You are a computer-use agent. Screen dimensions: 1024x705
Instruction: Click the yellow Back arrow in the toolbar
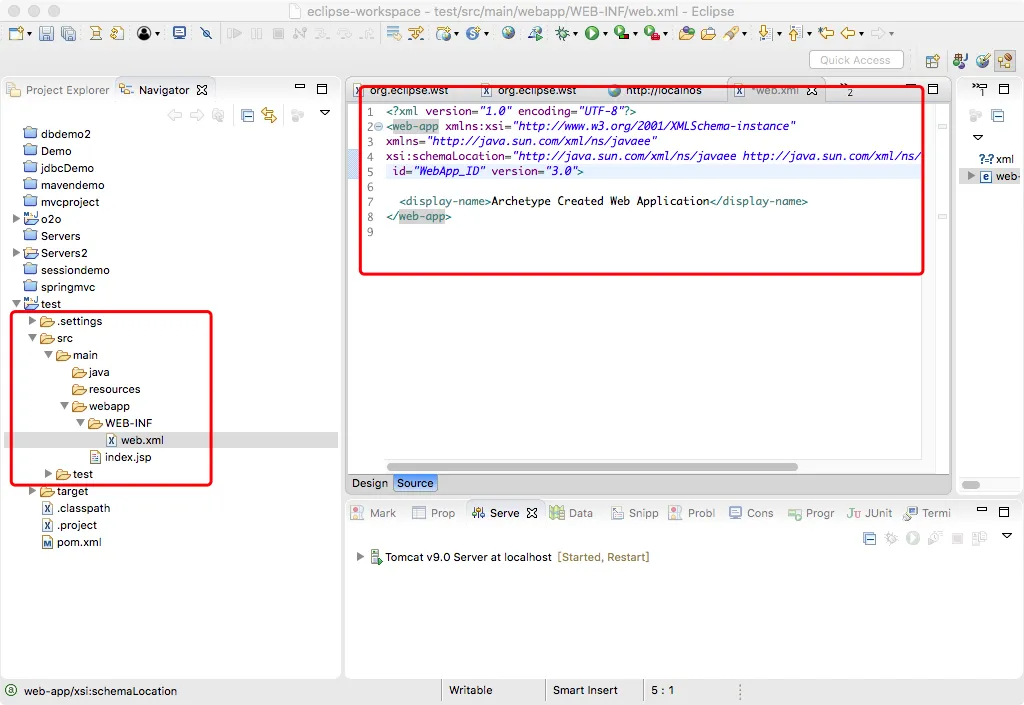[847, 33]
